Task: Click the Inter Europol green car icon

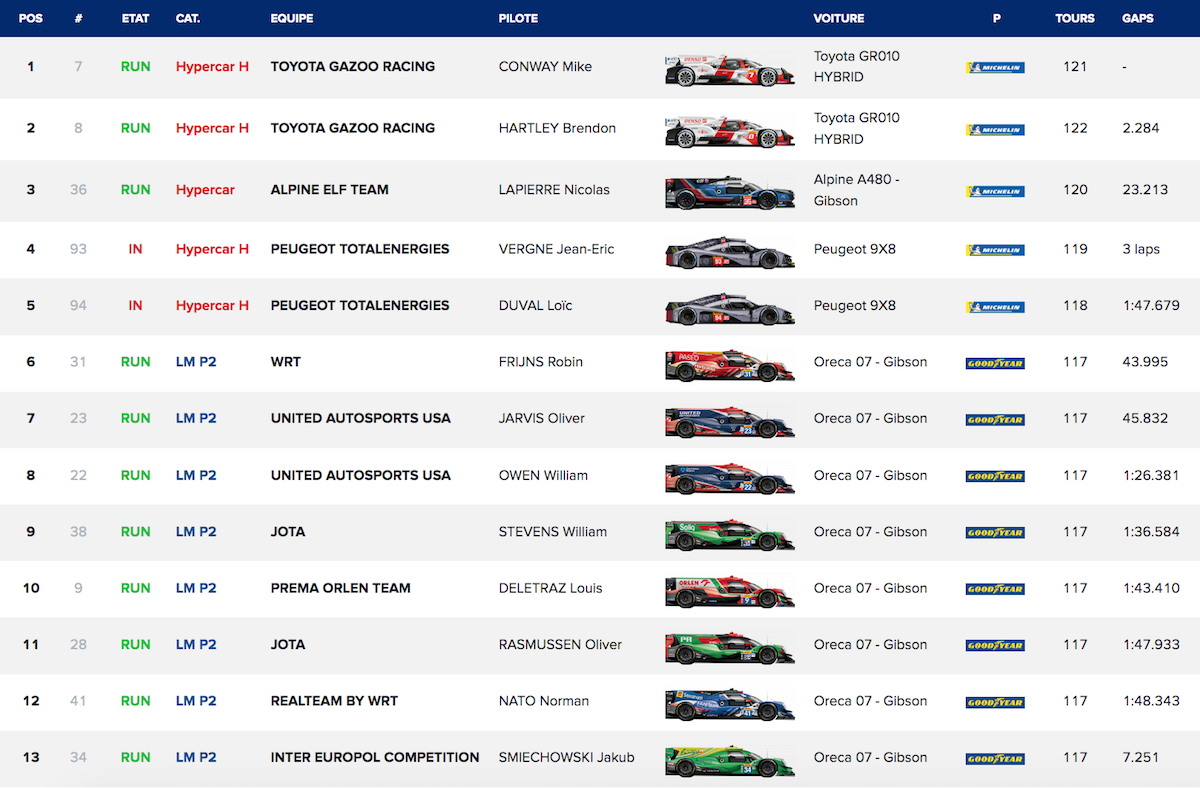Action: (729, 761)
